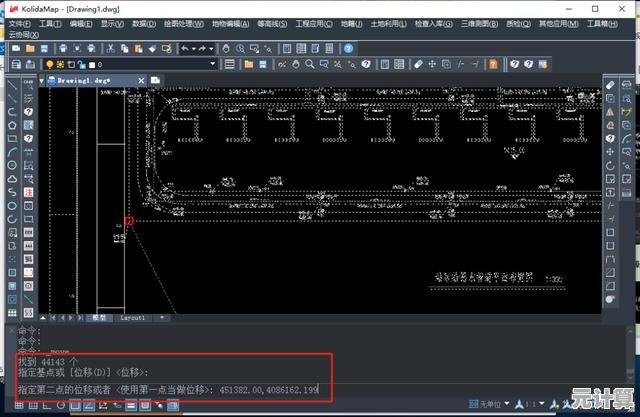Open the layer name dropdown list
The height and width of the screenshot is (417, 640).
click(212, 64)
